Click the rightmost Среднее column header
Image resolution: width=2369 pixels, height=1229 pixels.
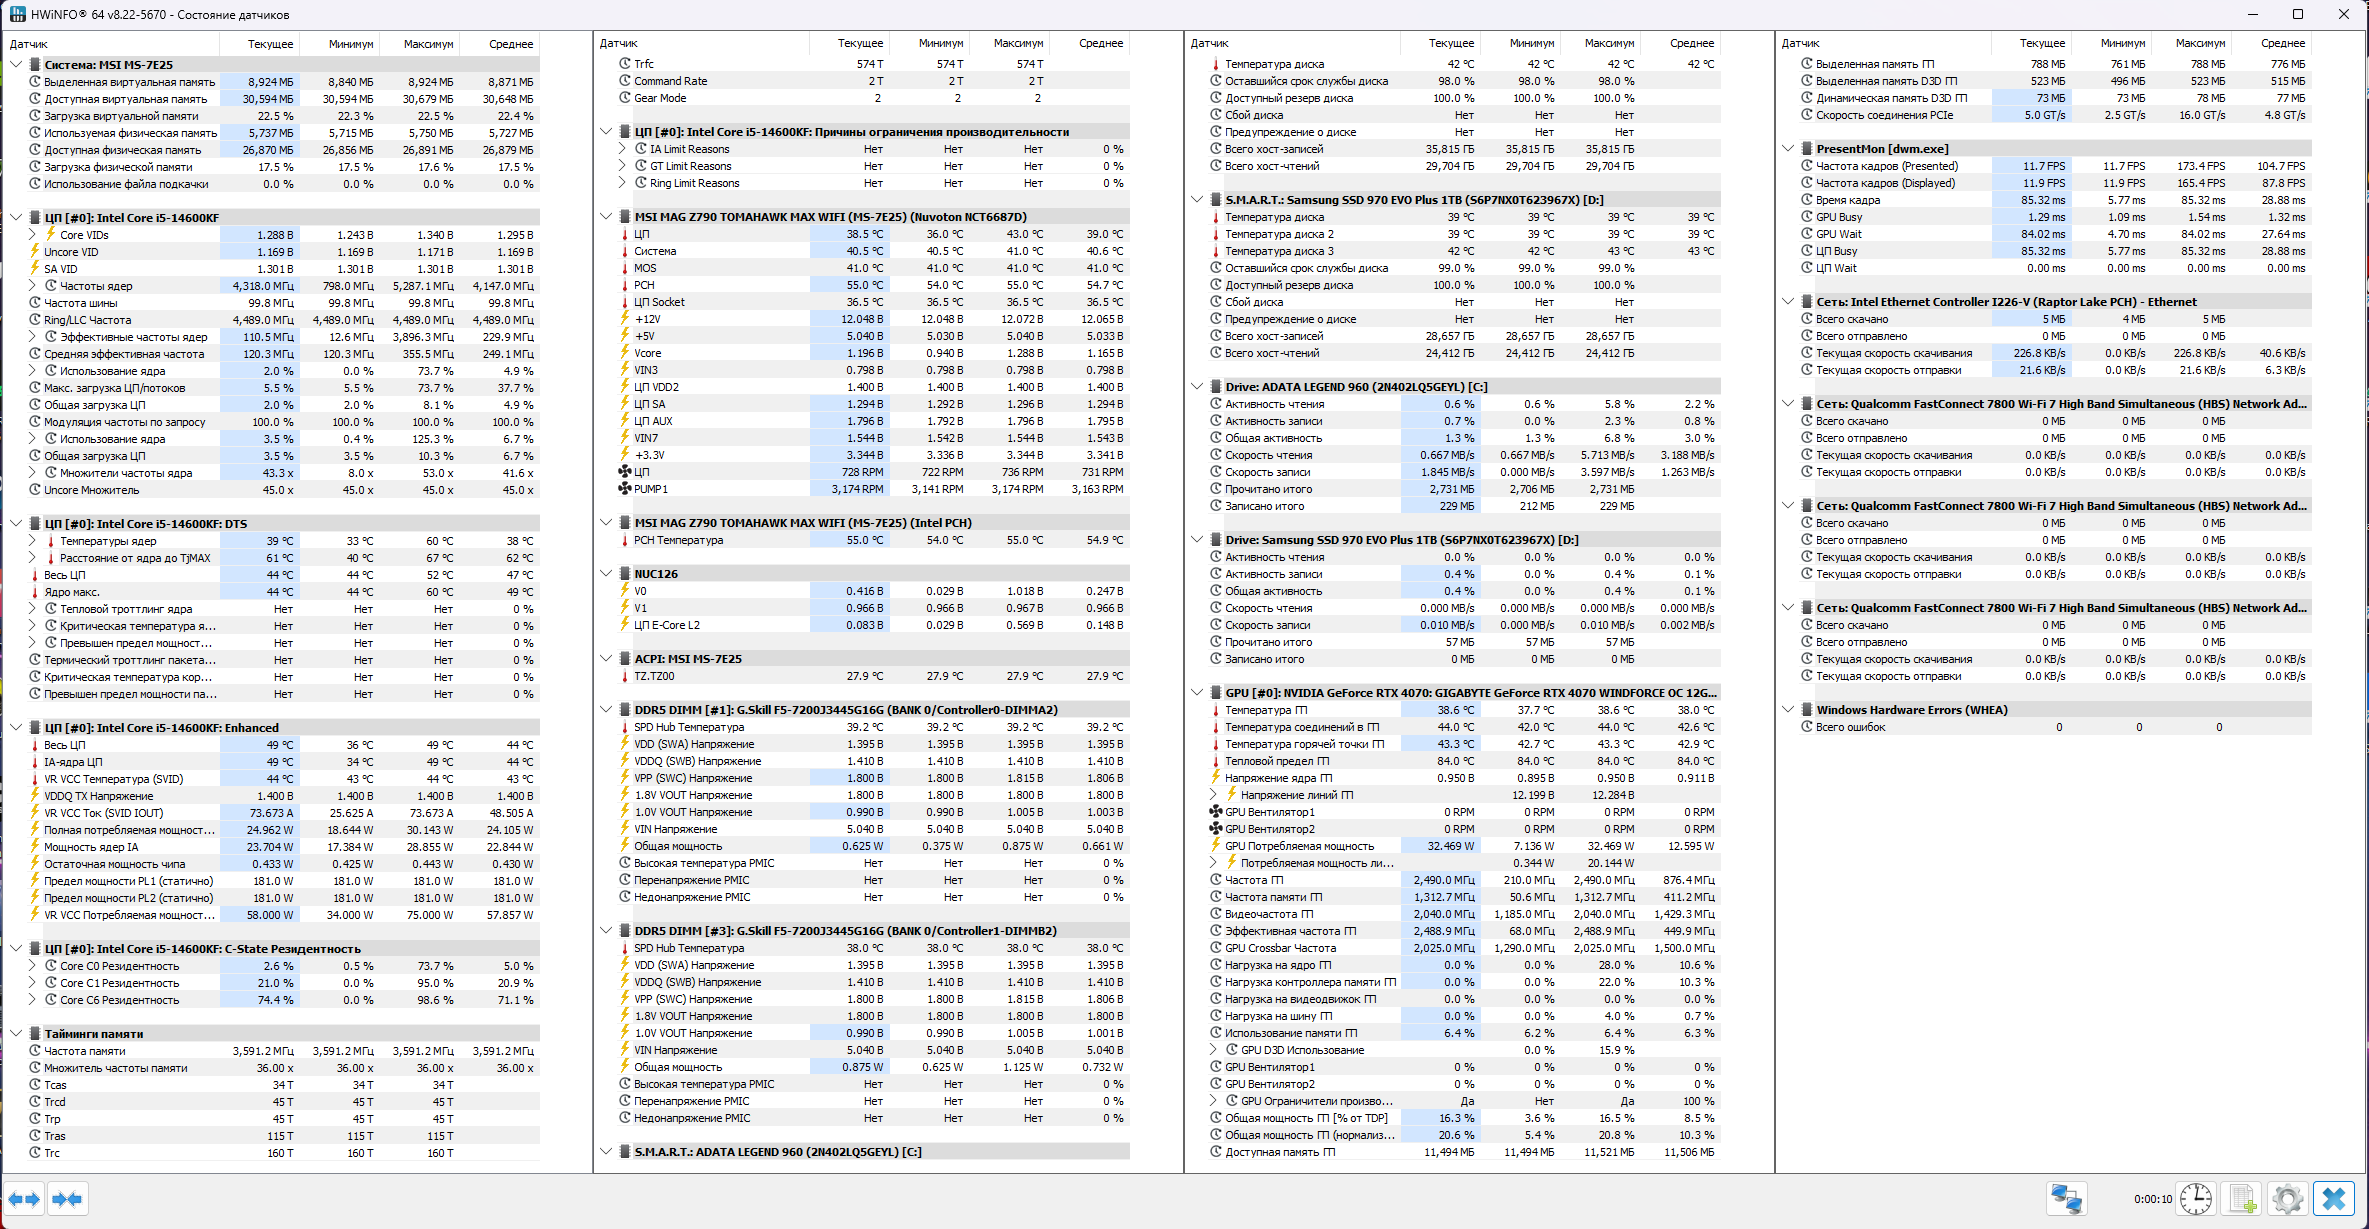click(x=2282, y=43)
